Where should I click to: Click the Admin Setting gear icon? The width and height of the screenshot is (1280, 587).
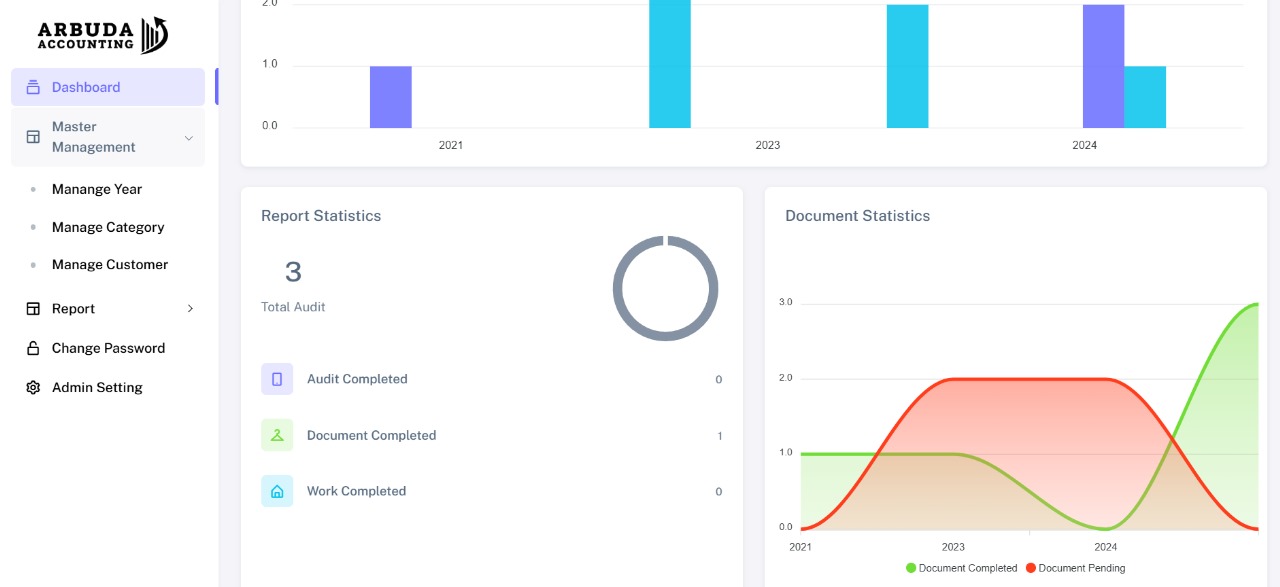[33, 387]
